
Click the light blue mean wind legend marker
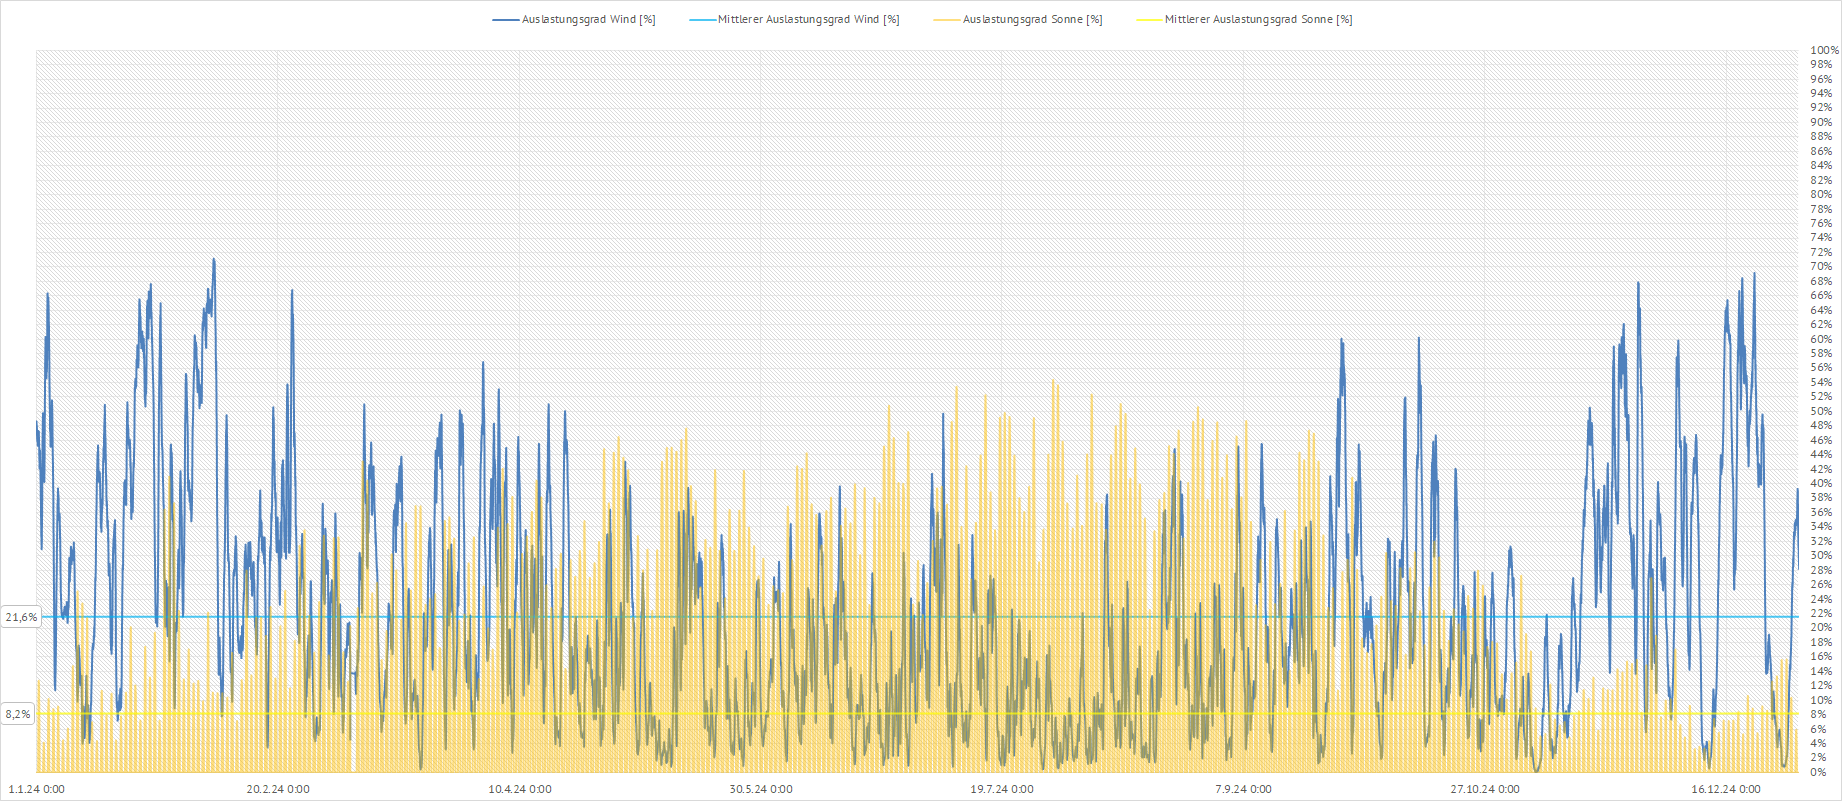[x=703, y=20]
